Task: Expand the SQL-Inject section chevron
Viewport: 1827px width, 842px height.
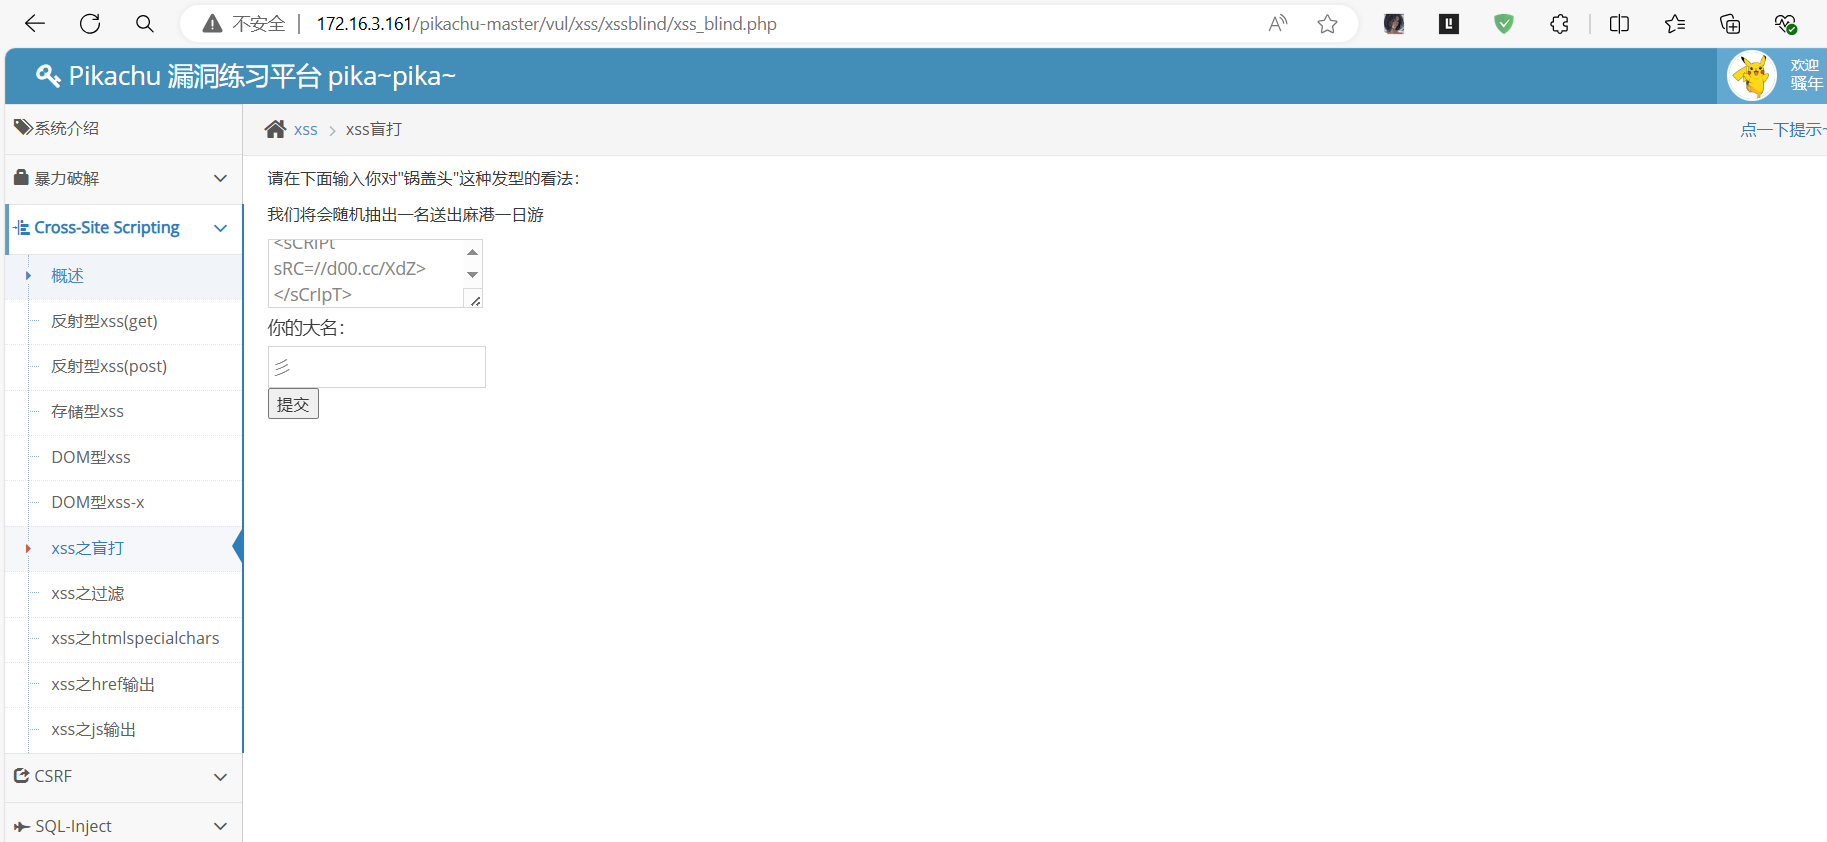Action: pos(220,826)
